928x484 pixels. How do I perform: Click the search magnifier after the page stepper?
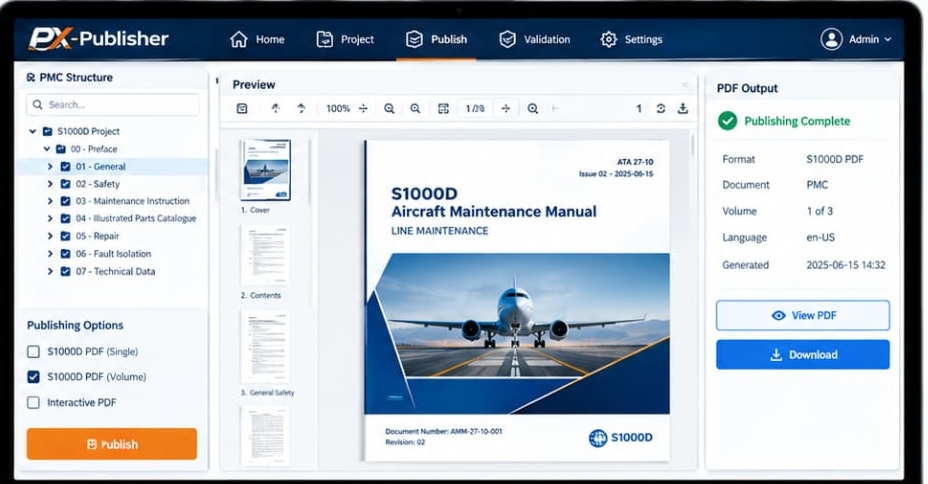coord(533,108)
